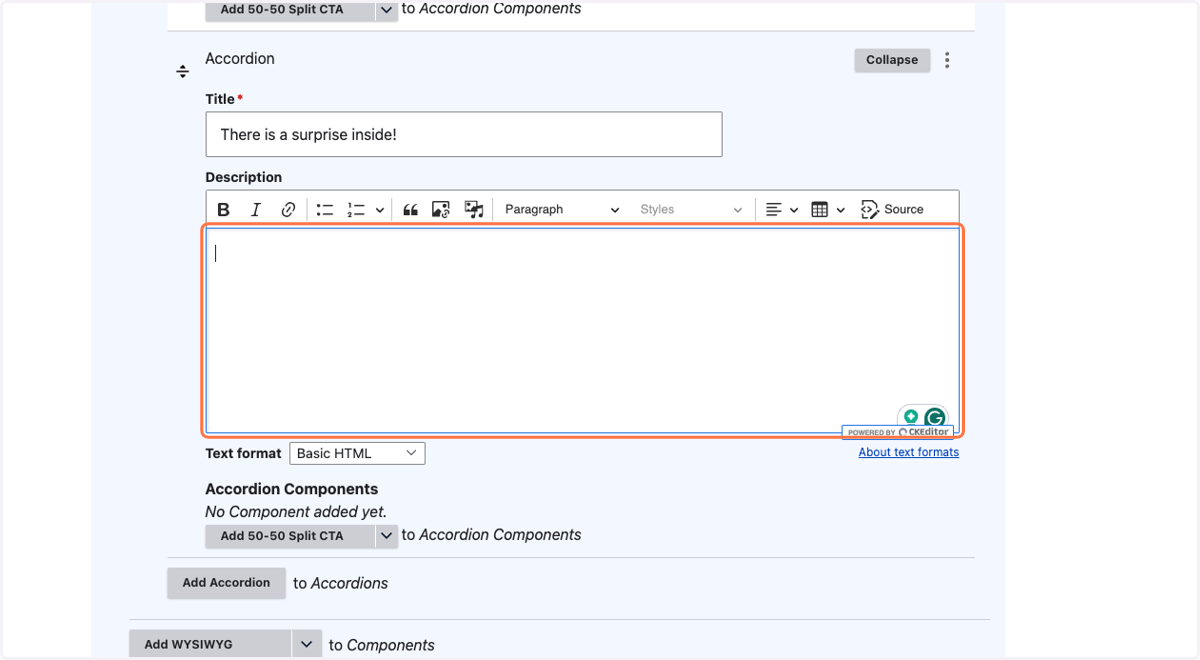
Task: Open the Text format Basic HTML dropdown
Action: (357, 453)
